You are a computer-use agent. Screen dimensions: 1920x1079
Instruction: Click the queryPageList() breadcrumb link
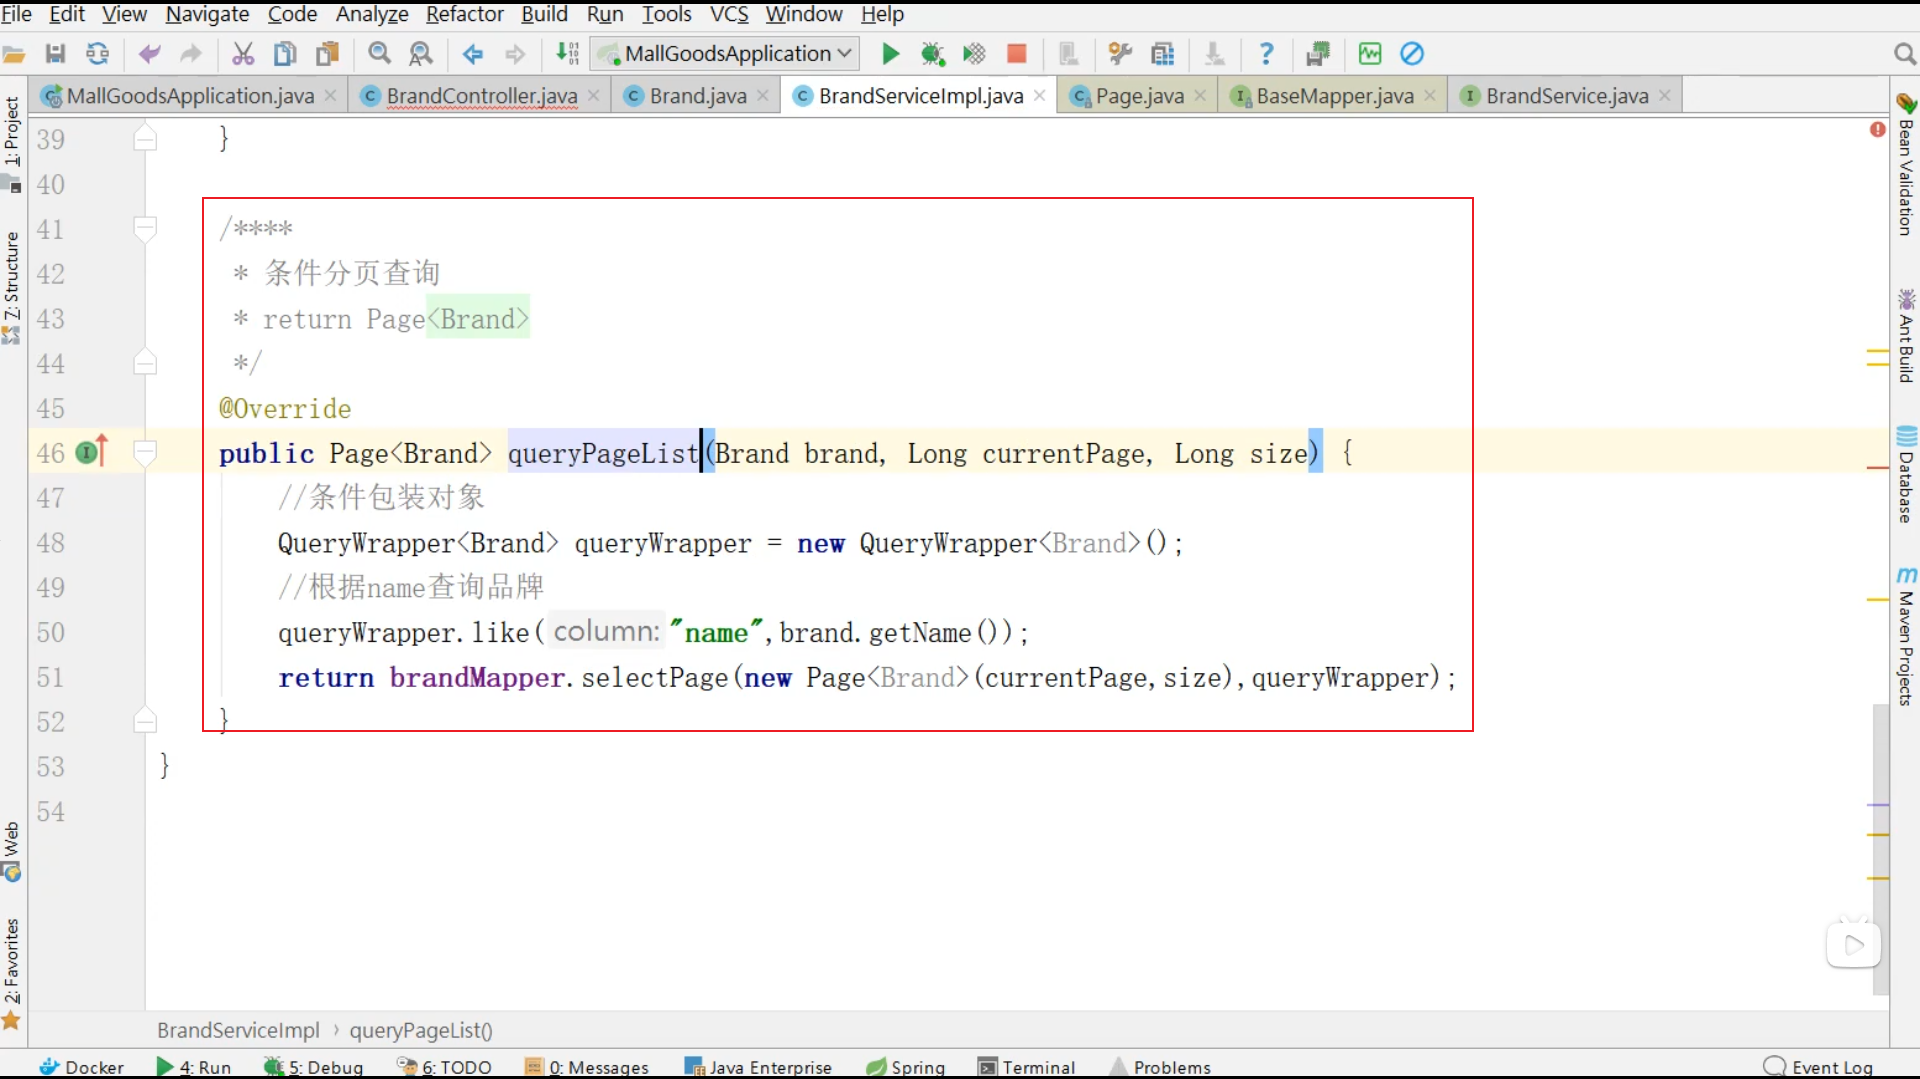pos(421,1030)
